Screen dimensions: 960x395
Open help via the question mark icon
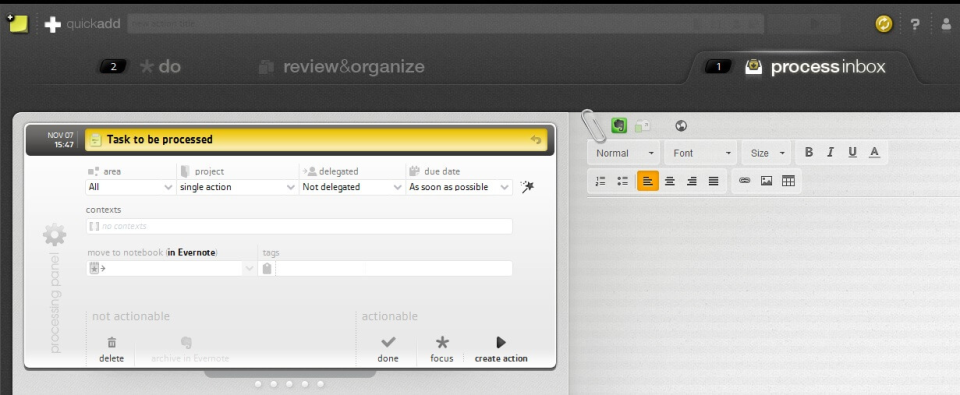click(x=915, y=24)
